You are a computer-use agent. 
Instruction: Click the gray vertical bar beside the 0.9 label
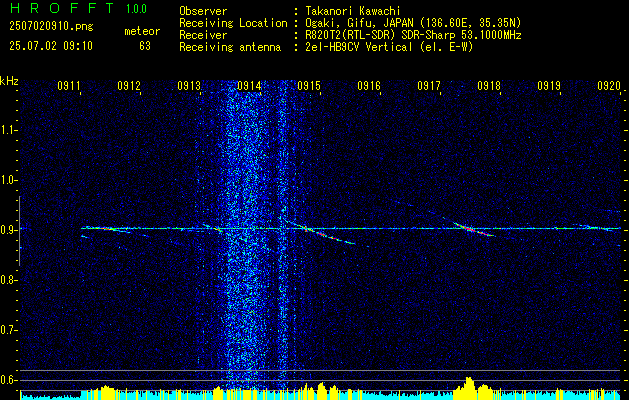tap(19, 231)
